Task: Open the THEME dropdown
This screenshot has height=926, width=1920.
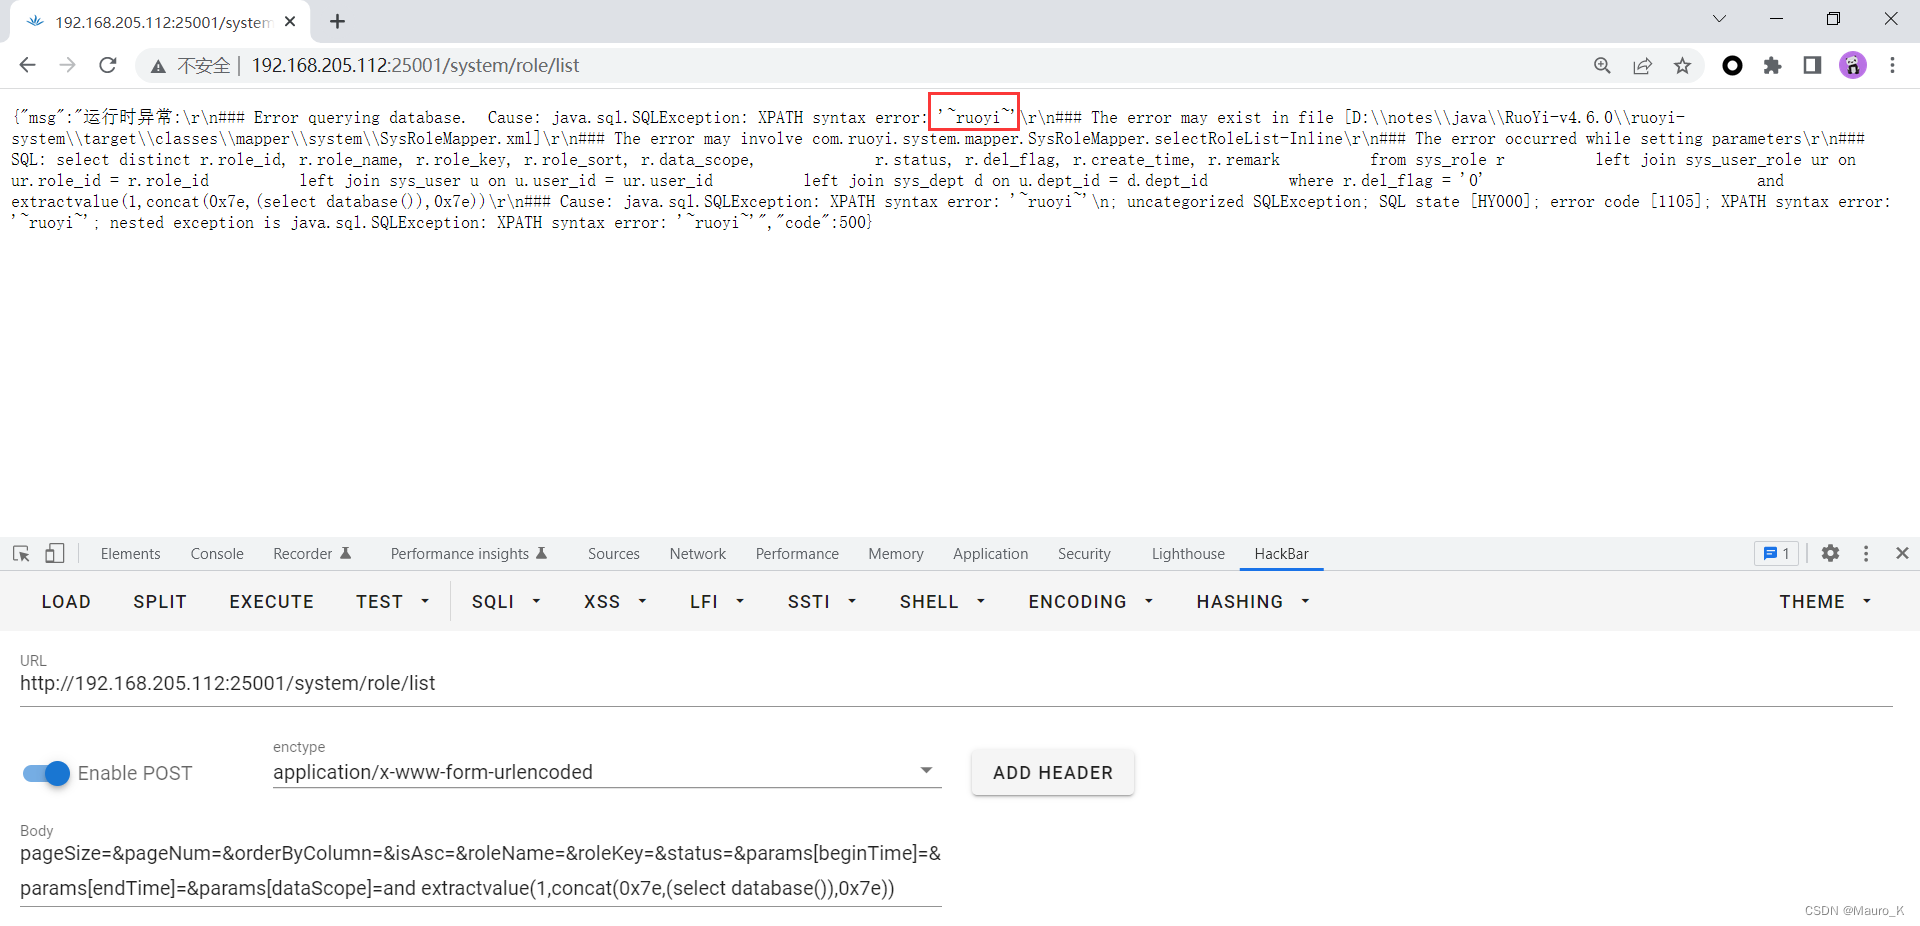Action: 1825,601
